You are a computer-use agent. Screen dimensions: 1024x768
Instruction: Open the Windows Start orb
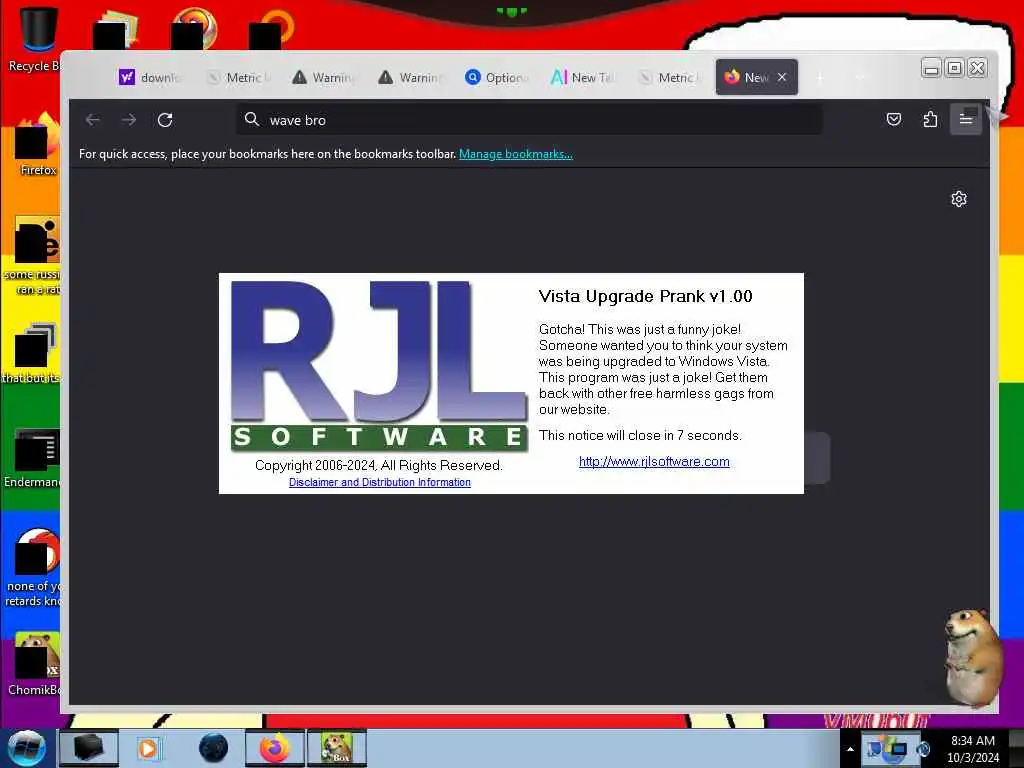pos(26,748)
